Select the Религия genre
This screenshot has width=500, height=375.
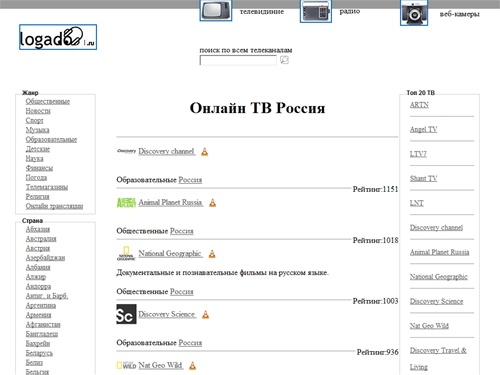pos(37,197)
